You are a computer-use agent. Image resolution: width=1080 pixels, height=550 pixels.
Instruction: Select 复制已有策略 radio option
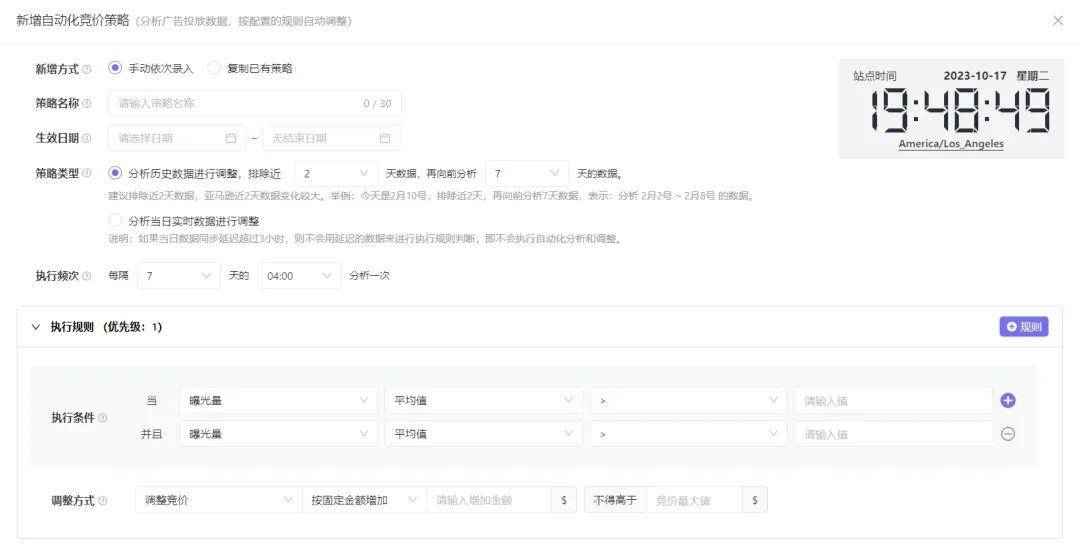(214, 68)
